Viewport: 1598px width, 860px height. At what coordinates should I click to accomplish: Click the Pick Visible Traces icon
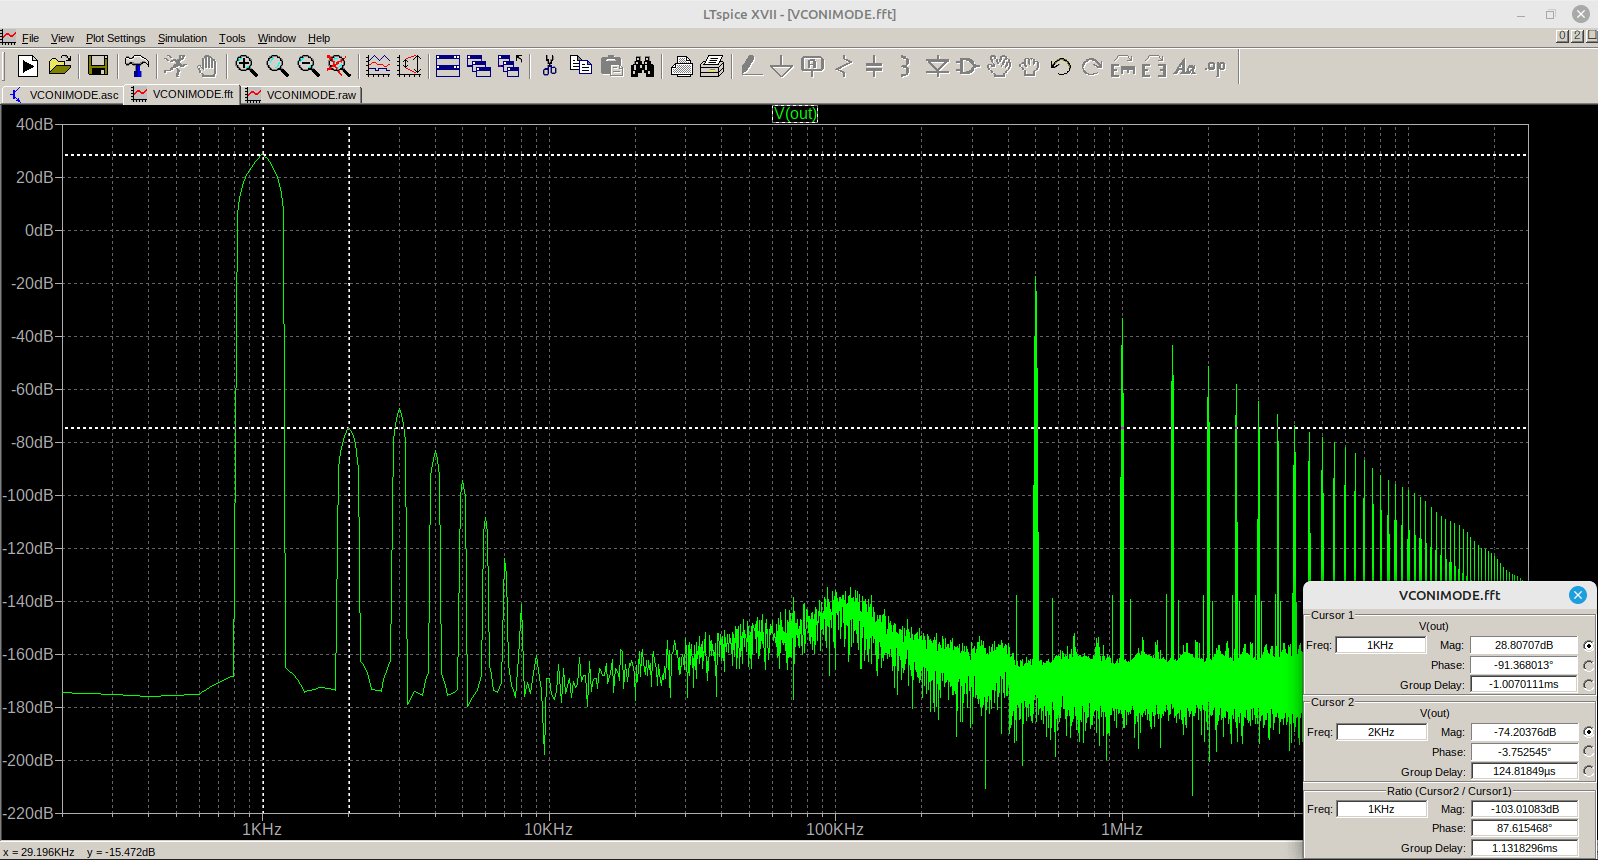378,66
